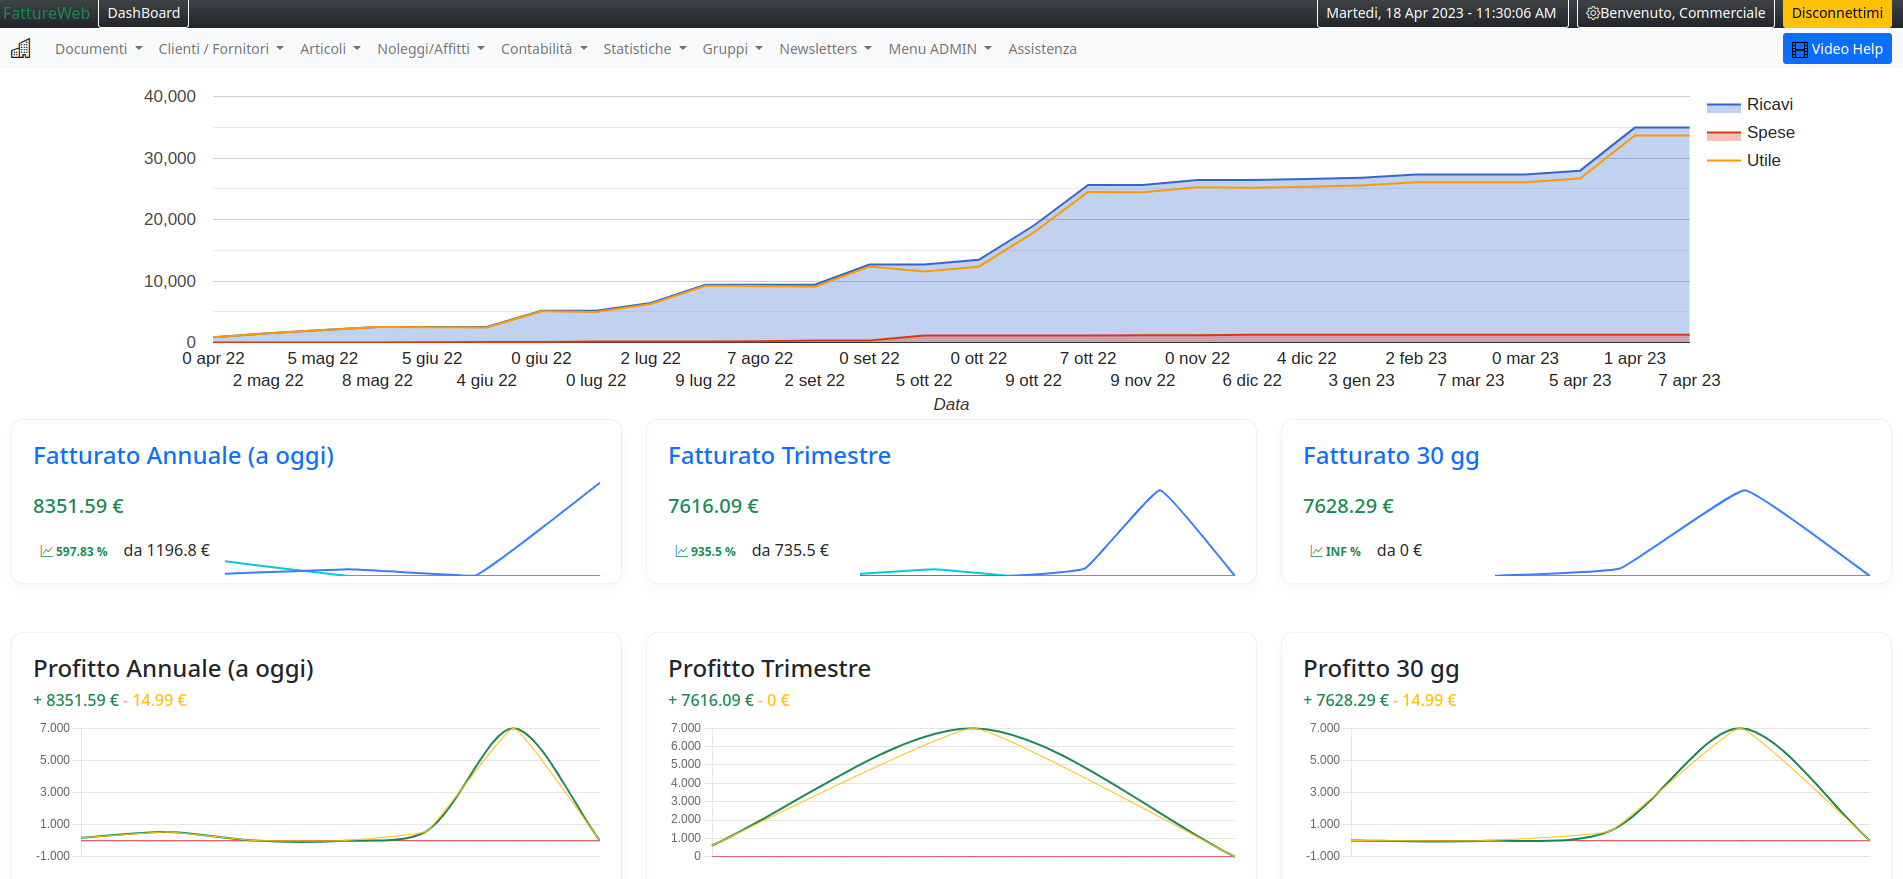The image size is (1903, 879).
Task: Click the 'Data' axis label
Action: (x=951, y=404)
